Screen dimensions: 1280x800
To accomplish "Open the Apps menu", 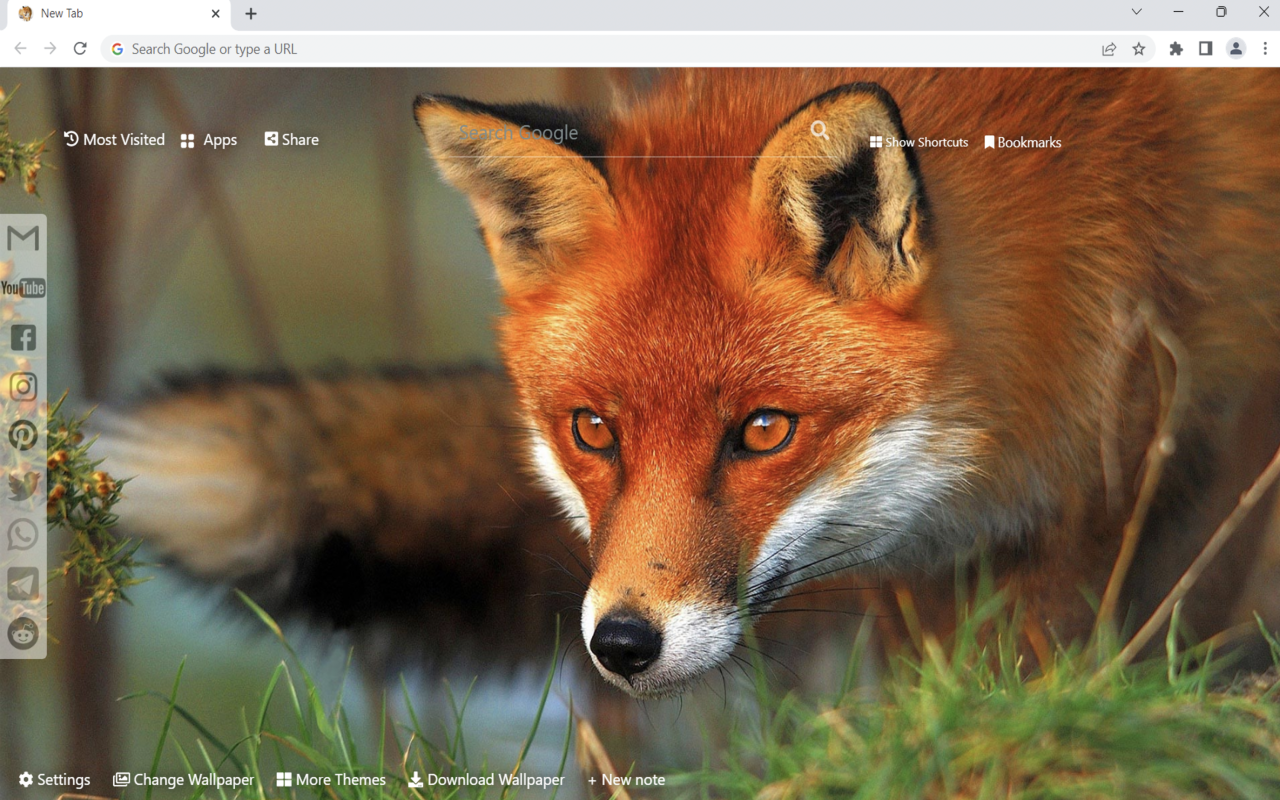I will click(x=209, y=140).
